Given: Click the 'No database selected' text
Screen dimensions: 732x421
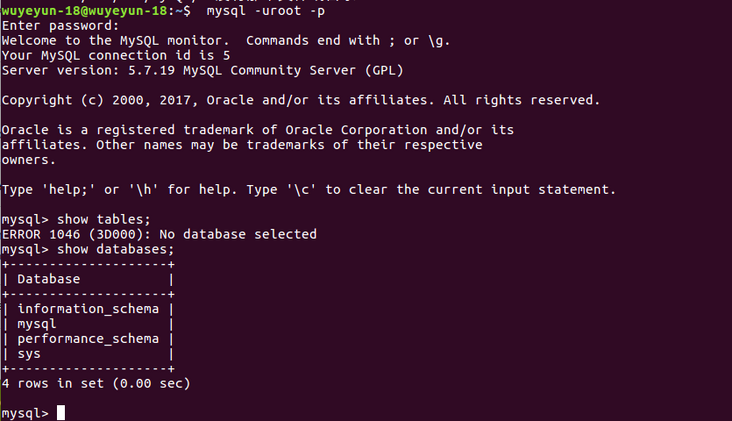Looking at the screenshot, I should (x=238, y=234).
